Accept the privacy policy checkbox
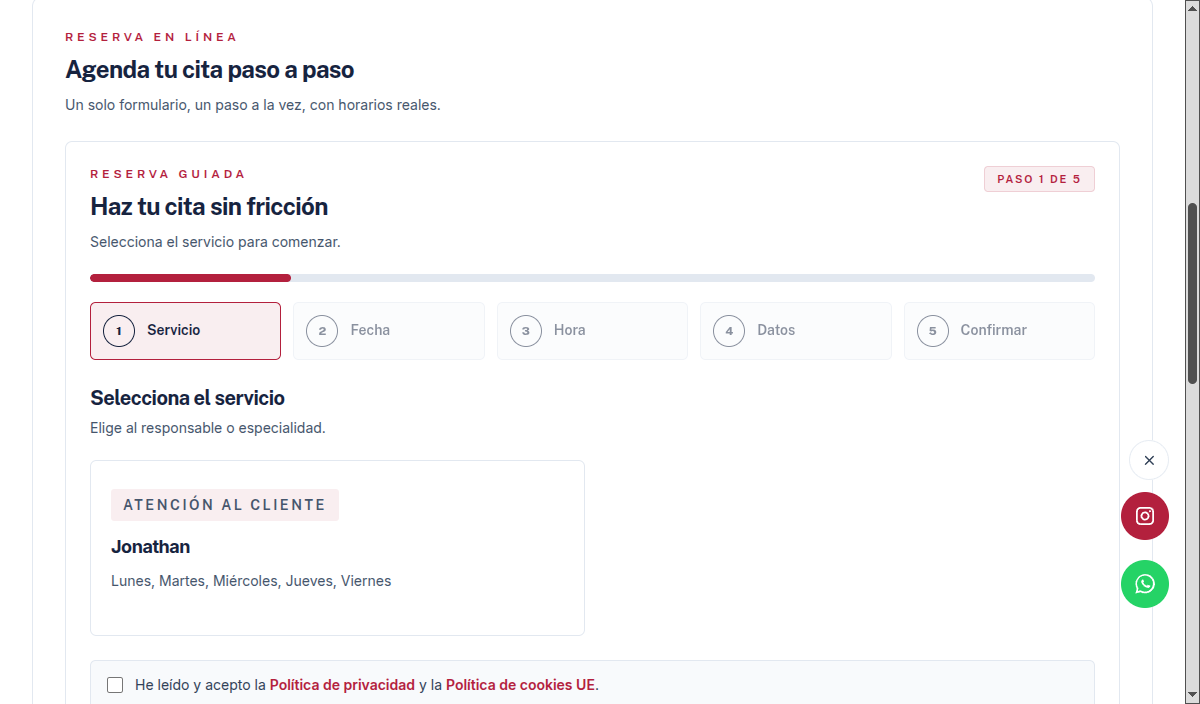Viewport: 1200px width, 704px height. pyautogui.click(x=115, y=685)
